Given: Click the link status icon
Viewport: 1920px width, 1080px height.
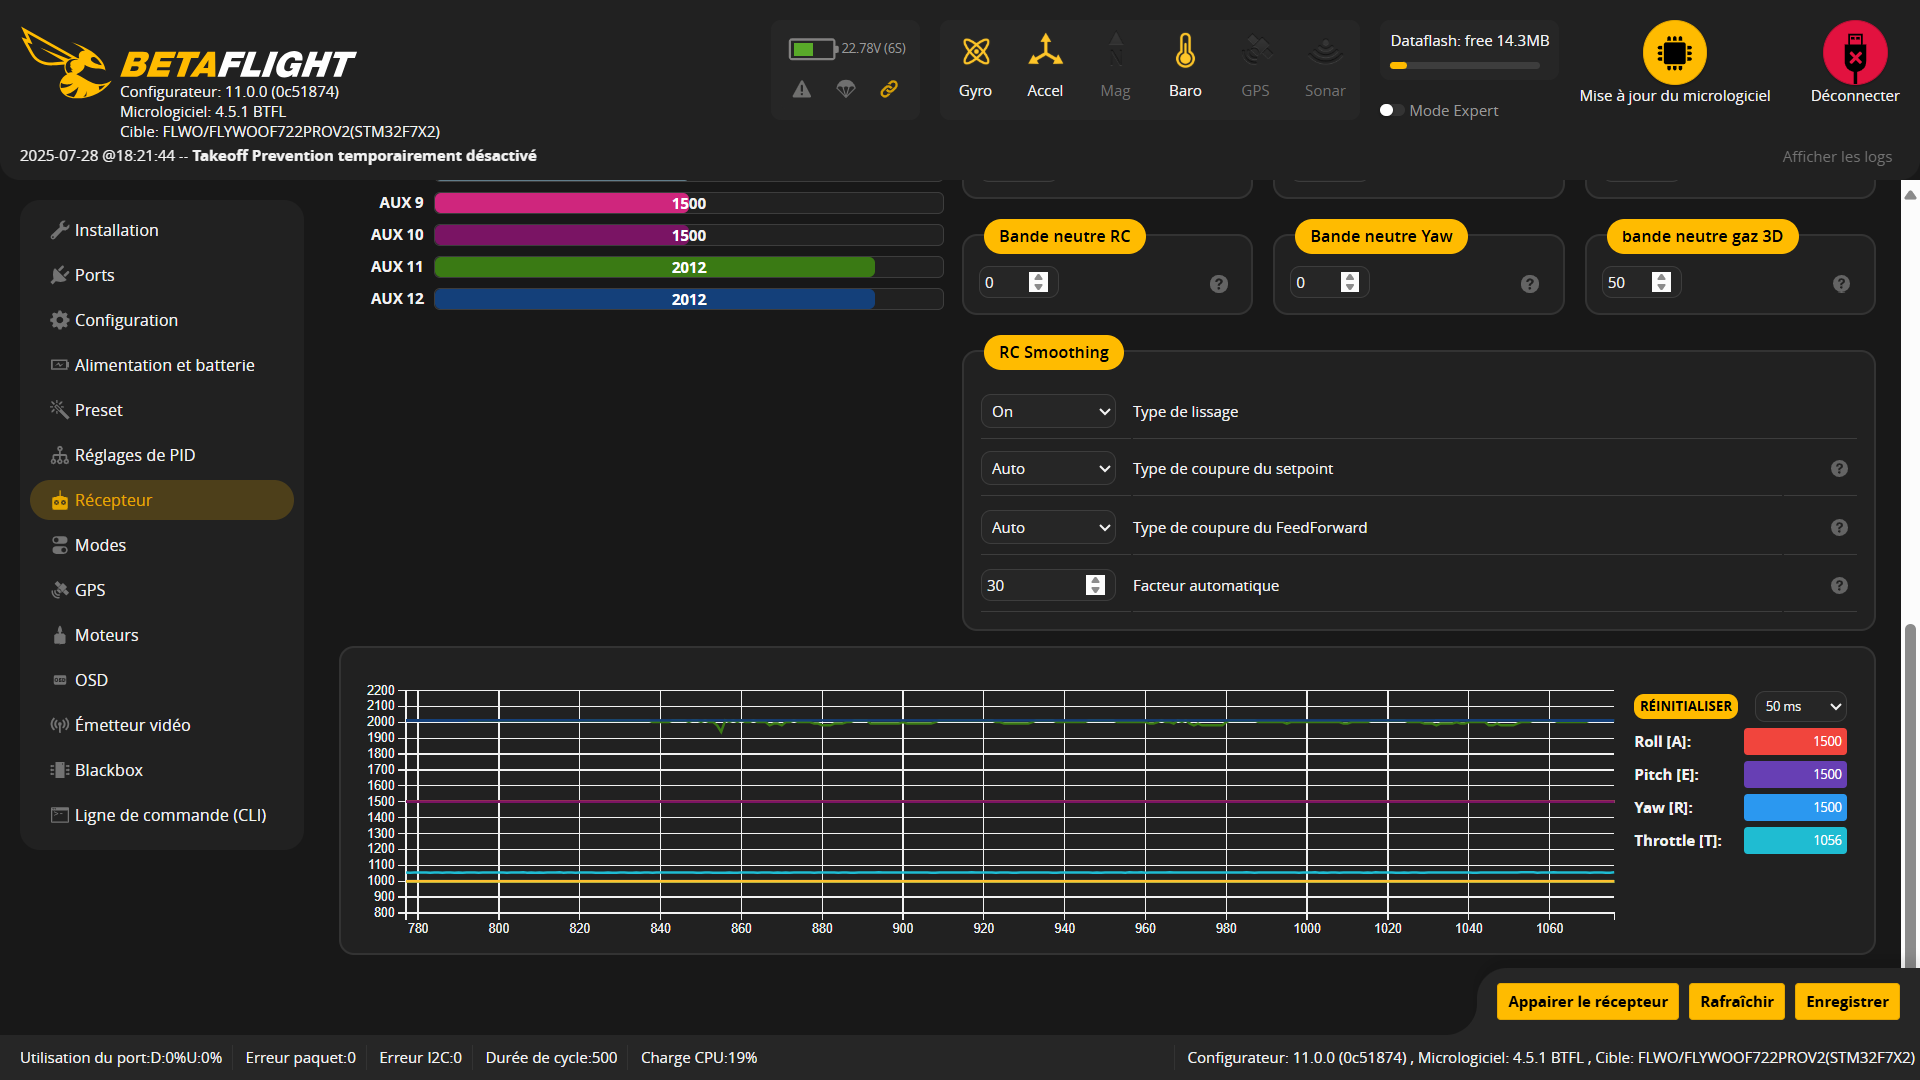Looking at the screenshot, I should 888,90.
